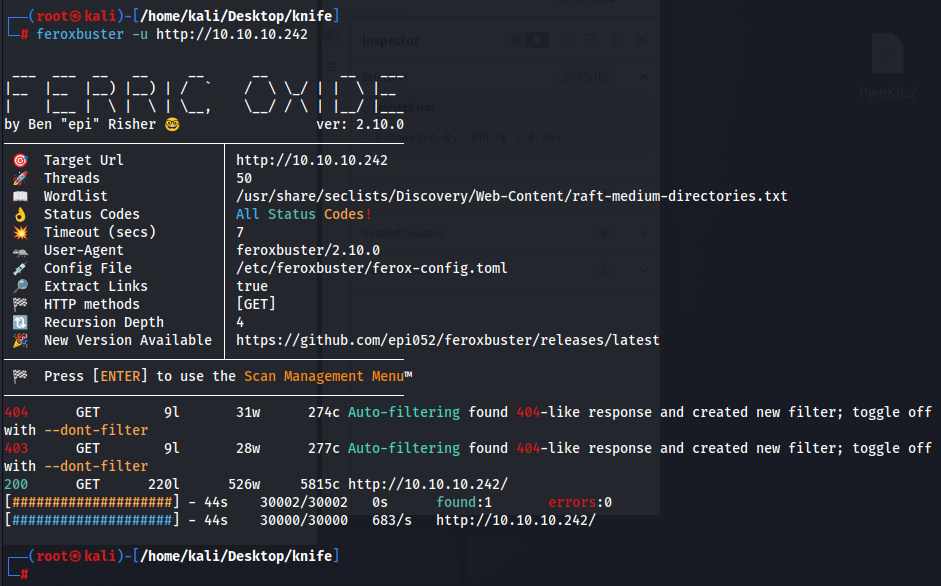Click the second --dont-filter text after 403 line
941x586 pixels.
coord(96,467)
